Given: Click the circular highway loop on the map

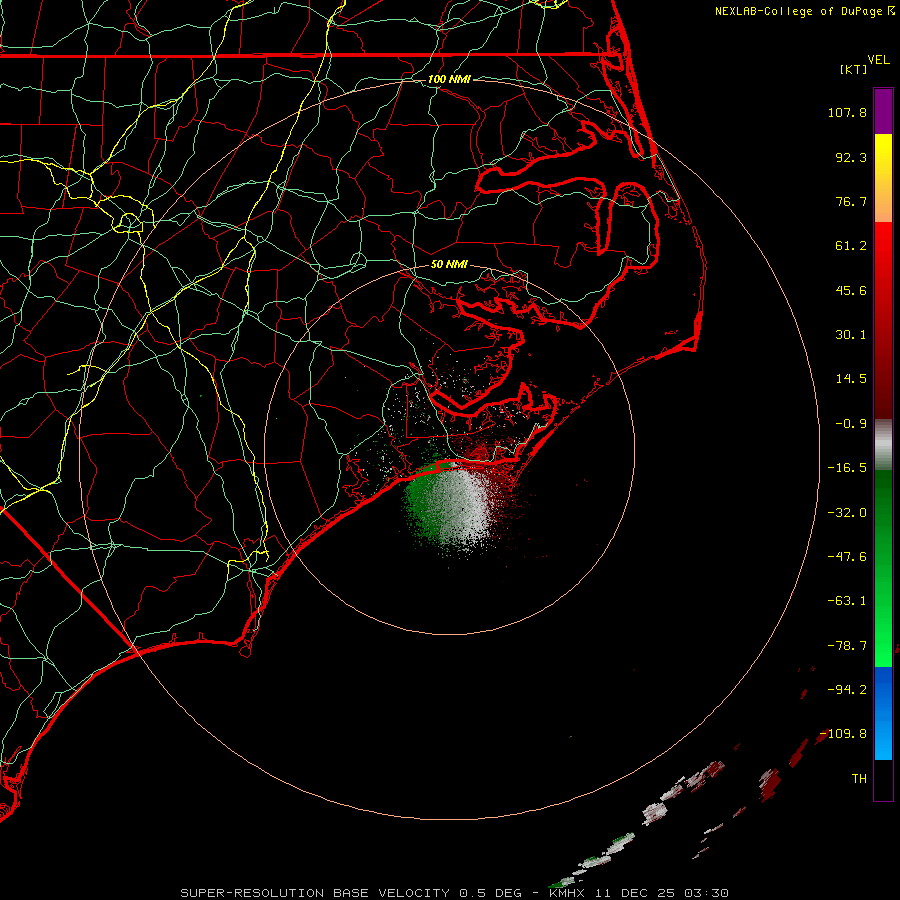Looking at the screenshot, I should click(x=129, y=222).
